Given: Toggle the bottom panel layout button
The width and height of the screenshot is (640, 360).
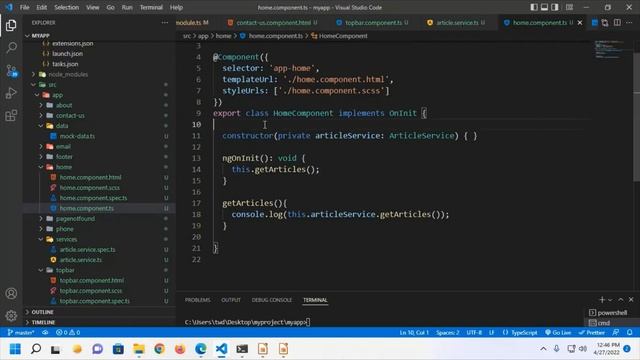Looking at the screenshot, I should pos(544,7).
